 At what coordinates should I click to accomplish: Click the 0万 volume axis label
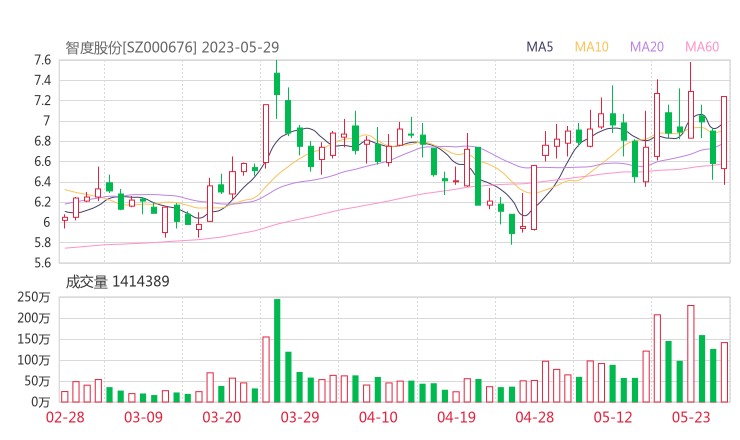pyautogui.click(x=41, y=402)
